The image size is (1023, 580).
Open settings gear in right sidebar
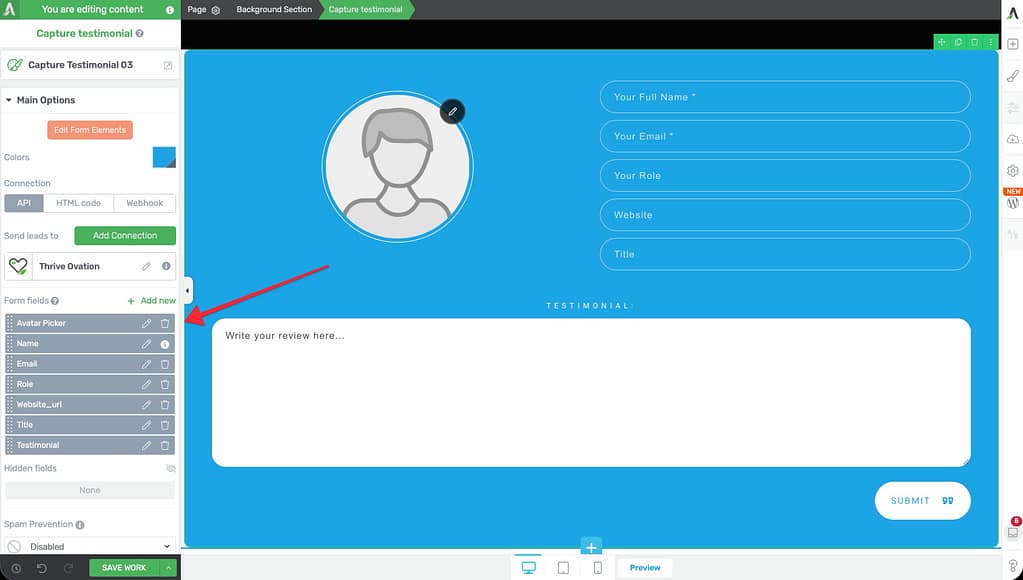tap(1012, 171)
